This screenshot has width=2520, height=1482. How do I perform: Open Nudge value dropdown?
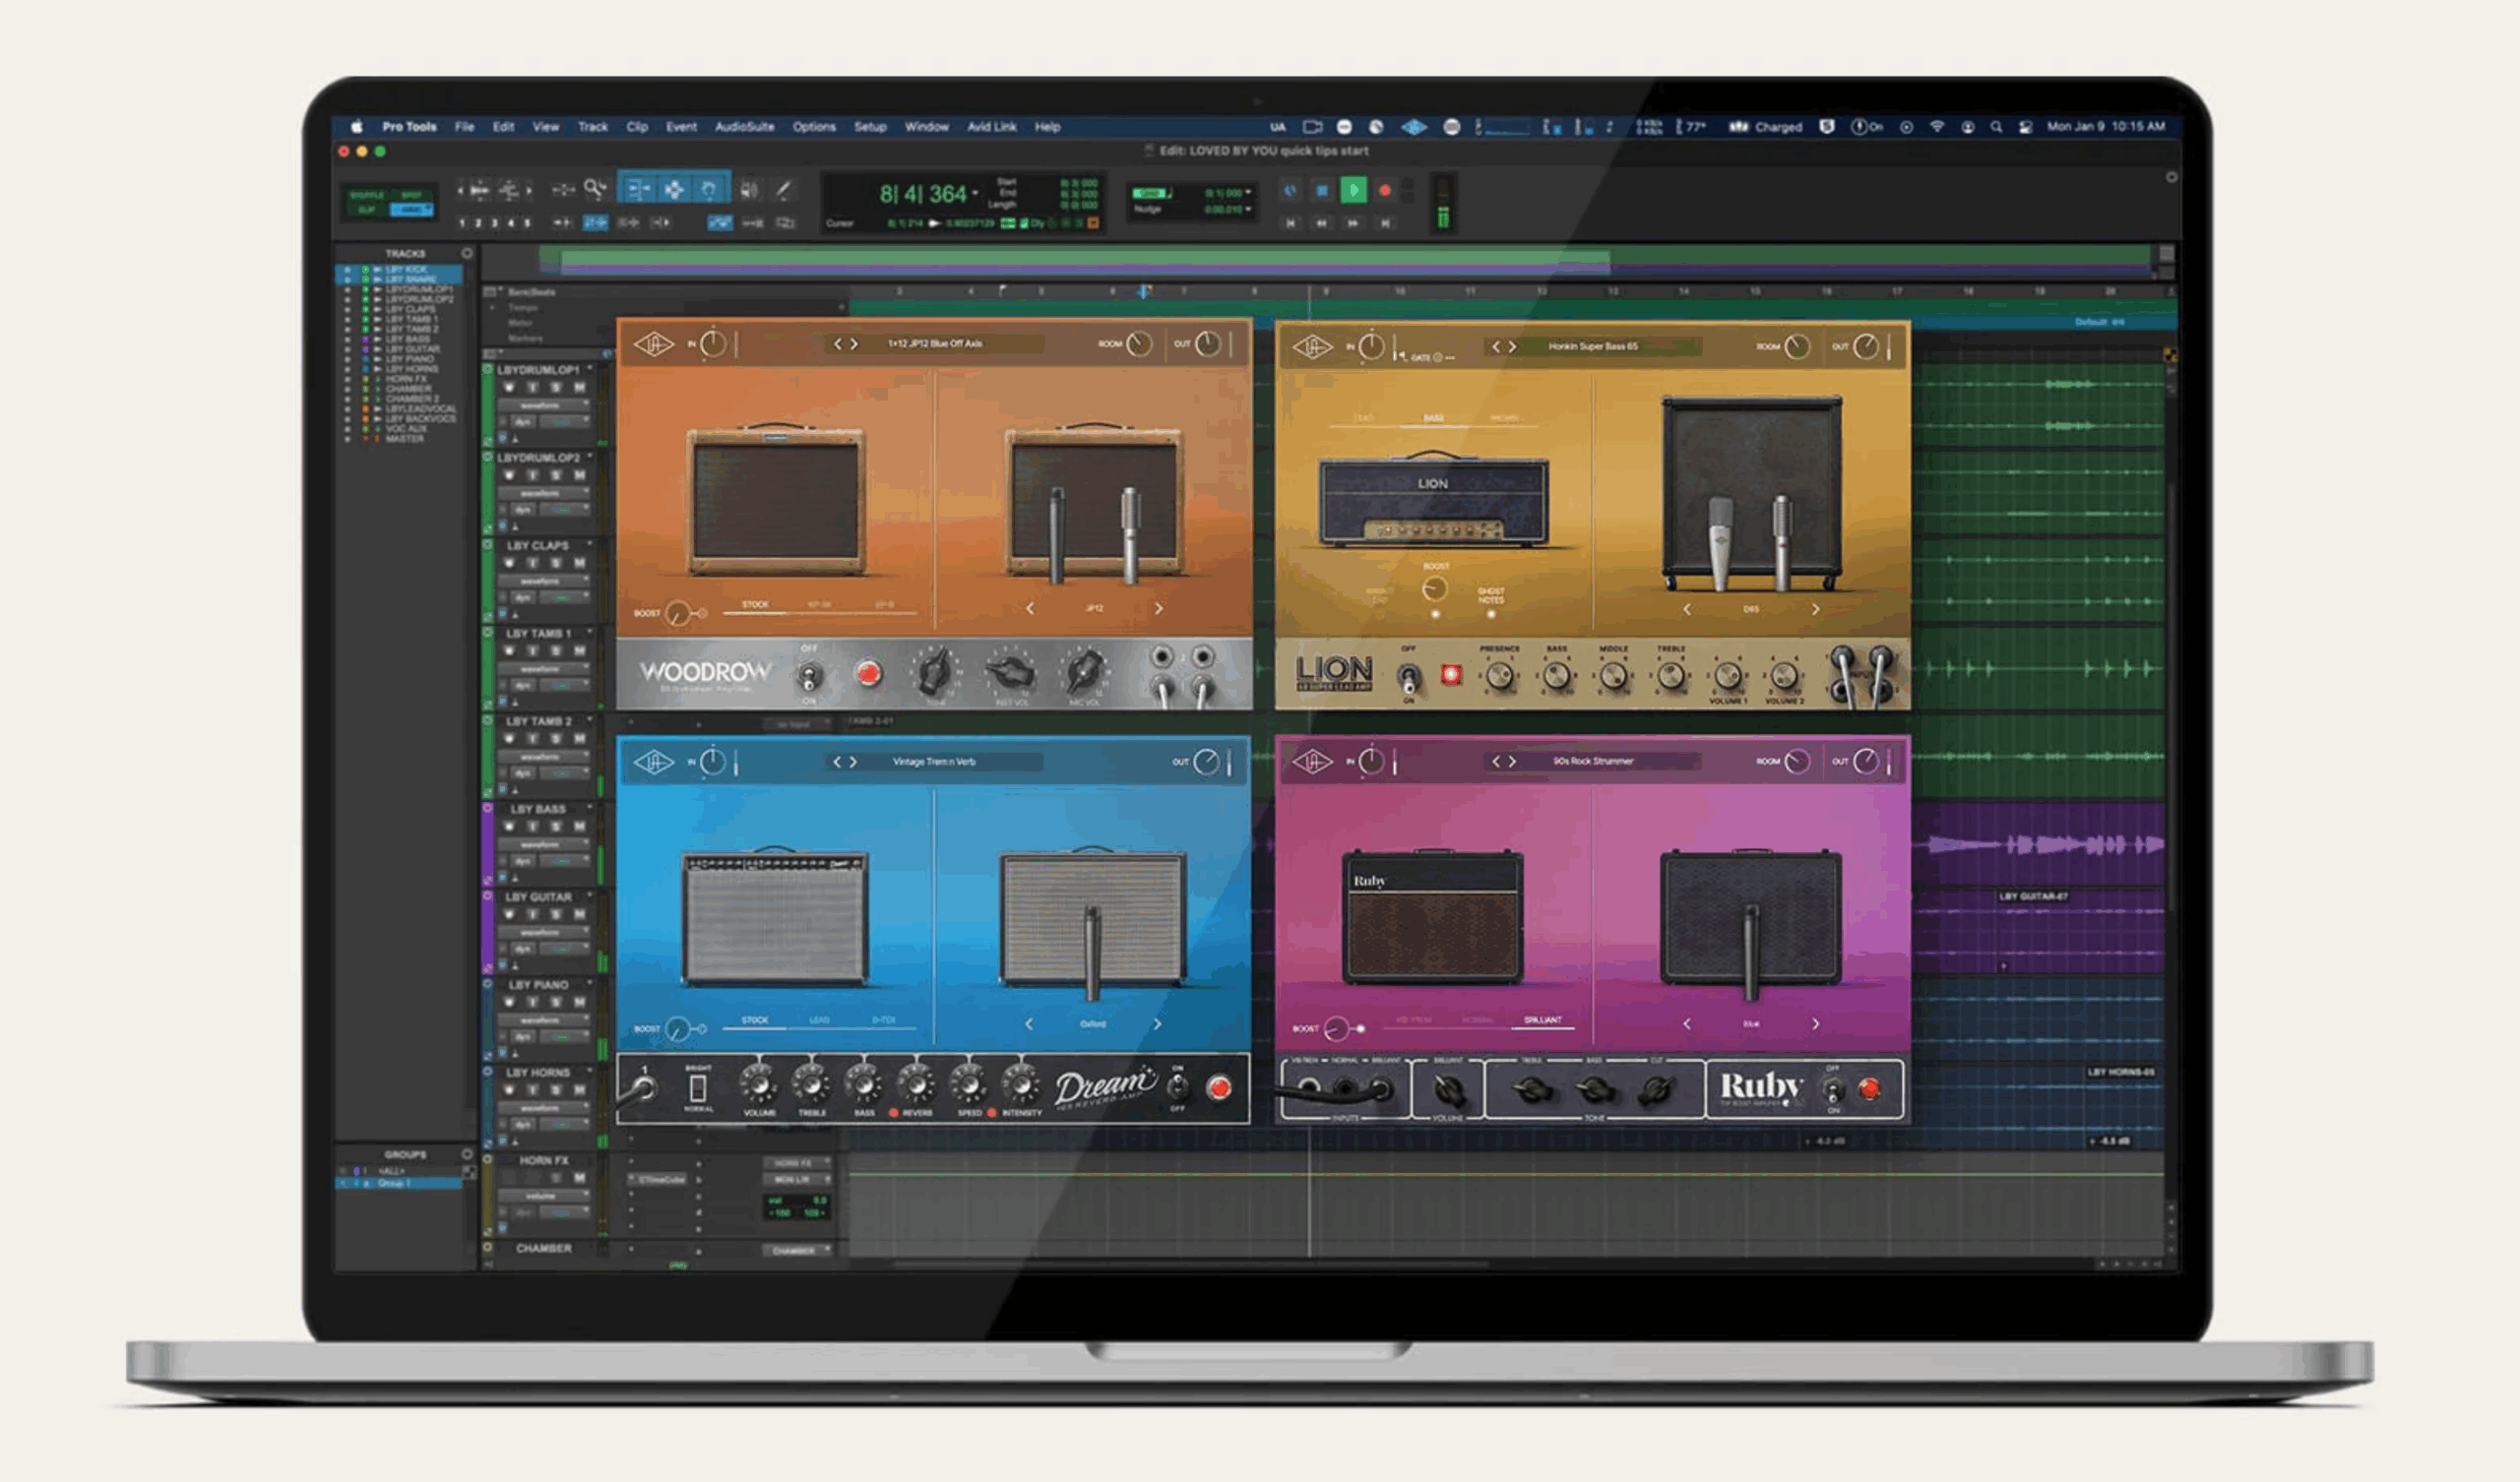pyautogui.click(x=1248, y=209)
